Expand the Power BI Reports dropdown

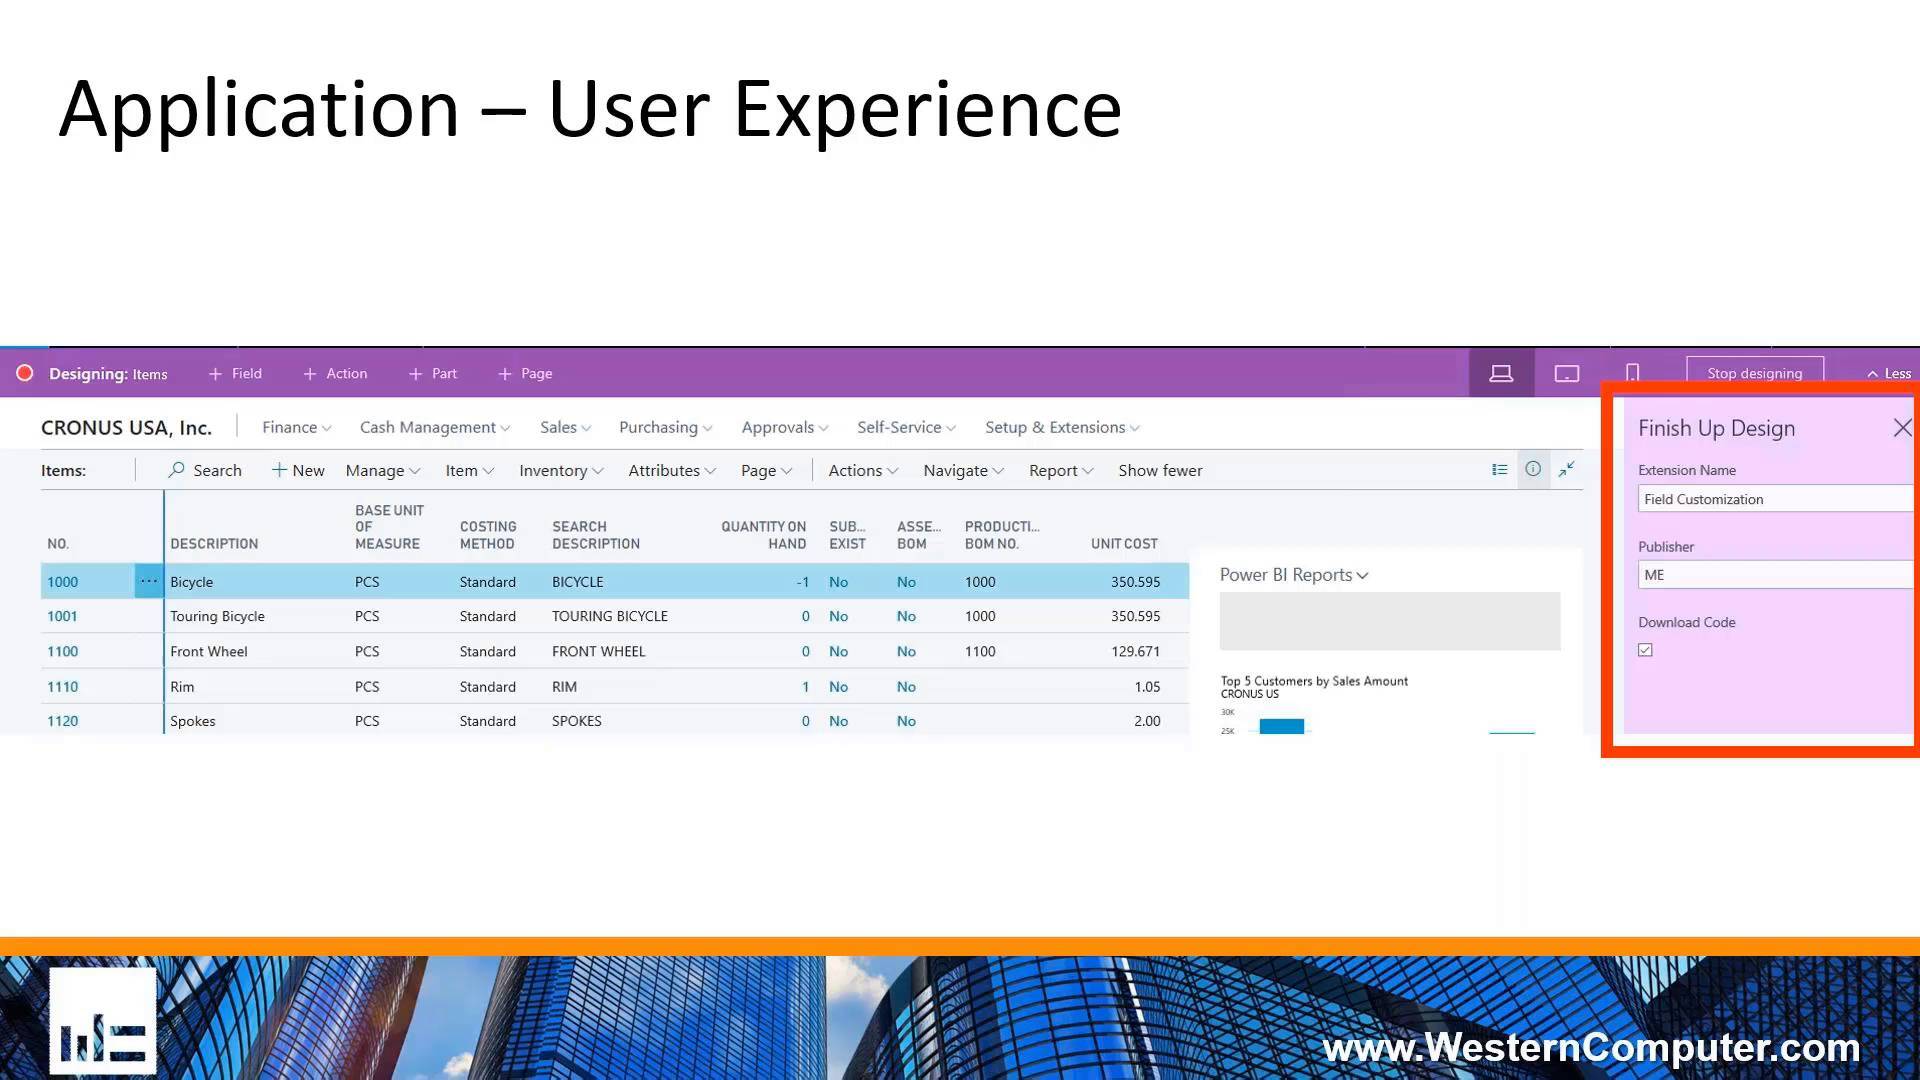pos(1293,575)
